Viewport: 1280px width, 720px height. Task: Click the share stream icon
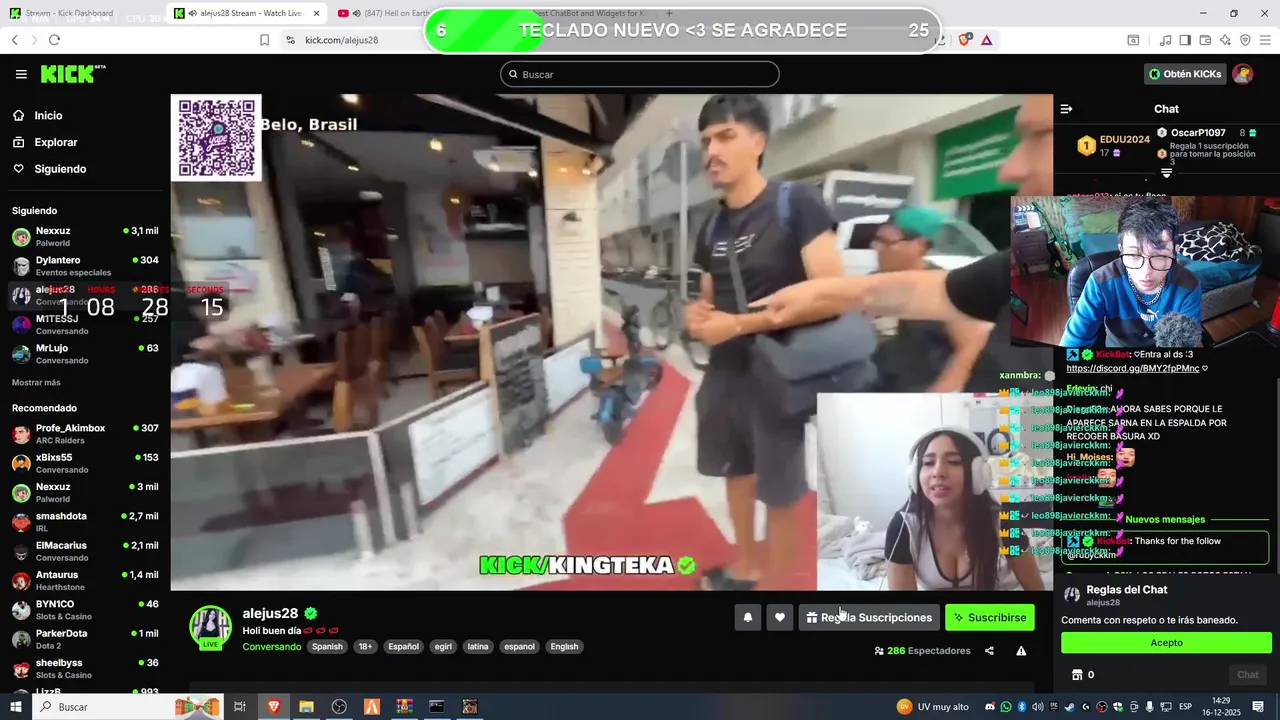coord(989,651)
